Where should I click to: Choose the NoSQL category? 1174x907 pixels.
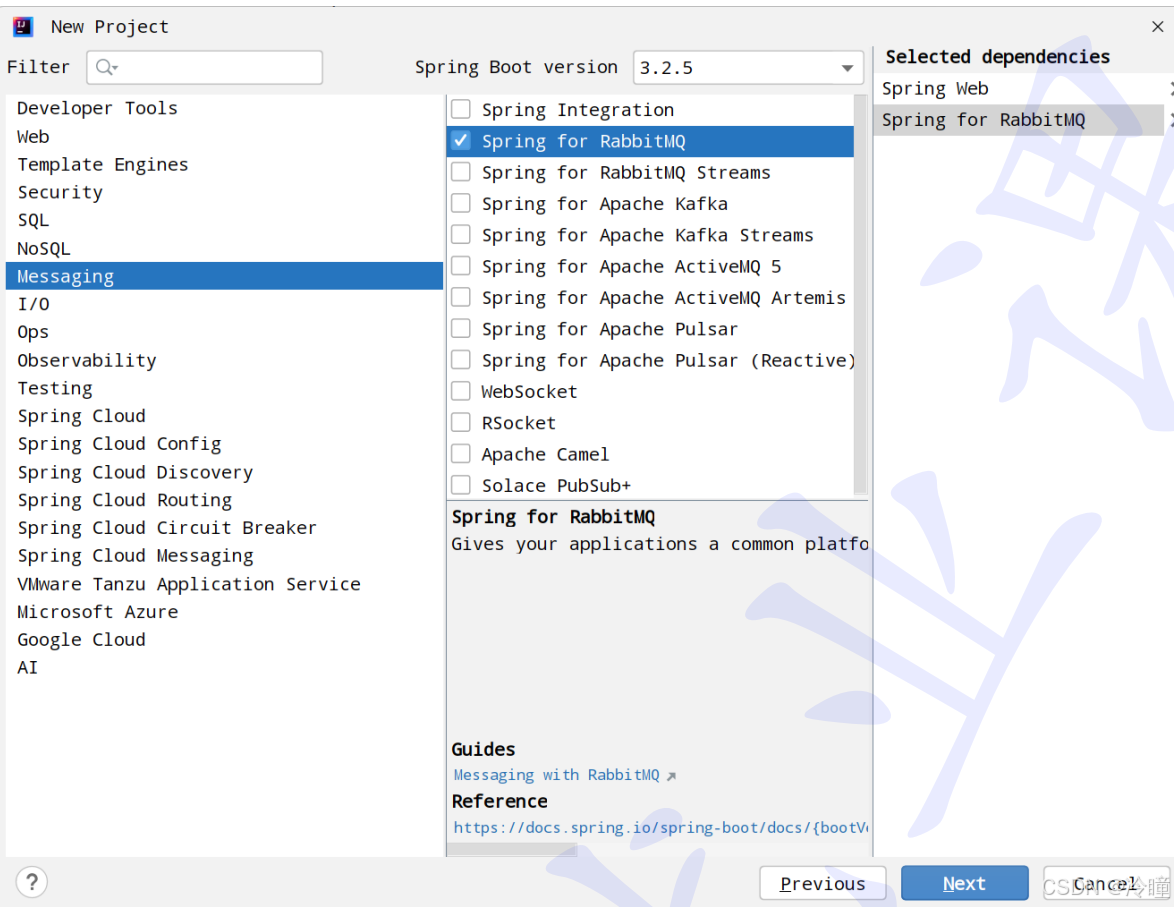[x=224, y=249]
